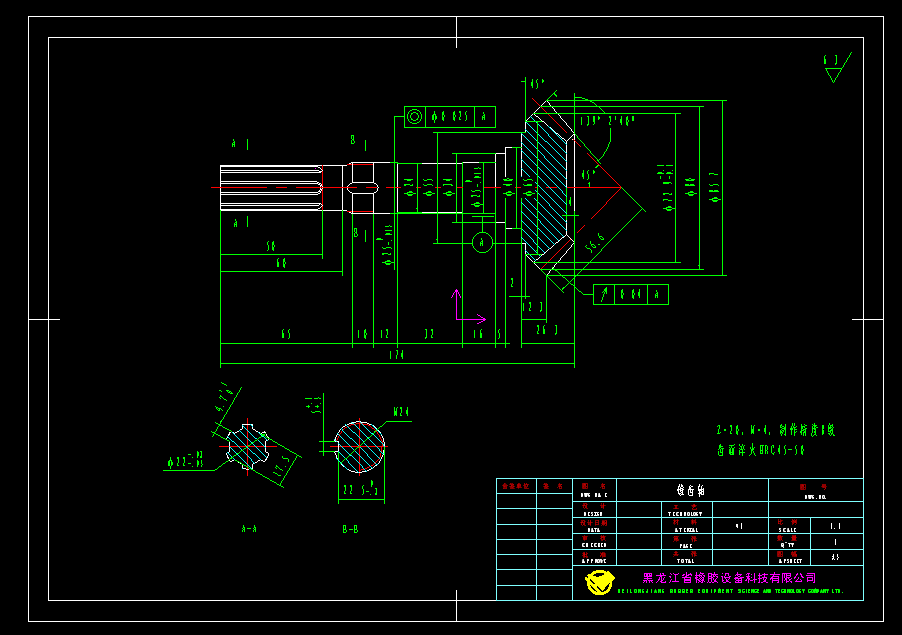This screenshot has height=635, width=902.
Task: Select the drawing title text in title block
Action: coord(691,490)
